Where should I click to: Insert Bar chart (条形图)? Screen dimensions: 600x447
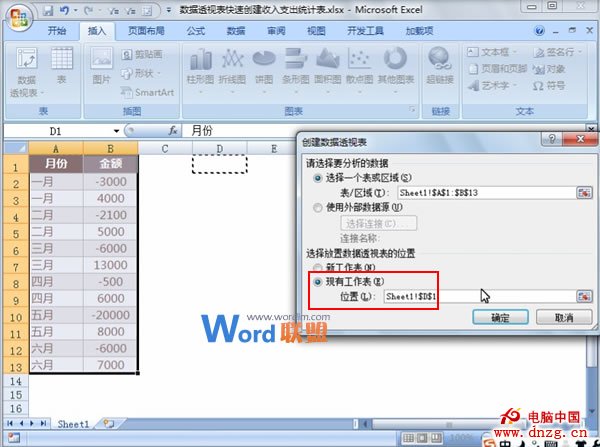[295, 71]
